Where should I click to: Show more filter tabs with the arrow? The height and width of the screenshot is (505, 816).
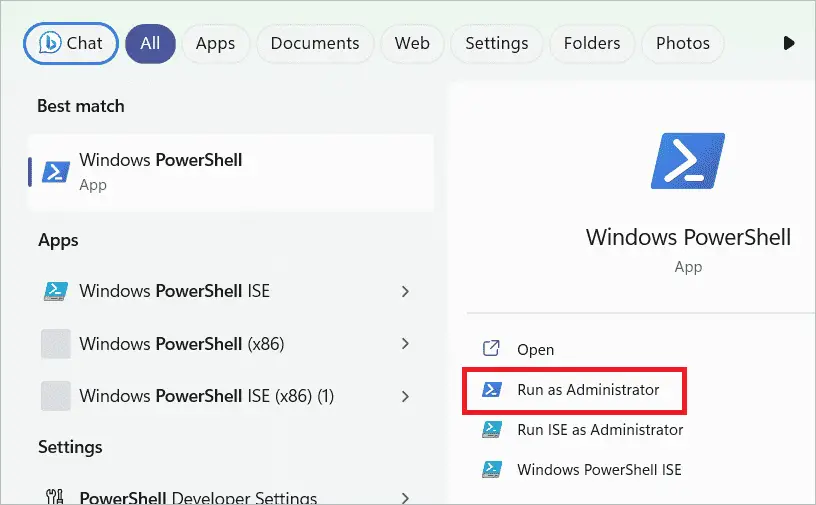click(789, 43)
